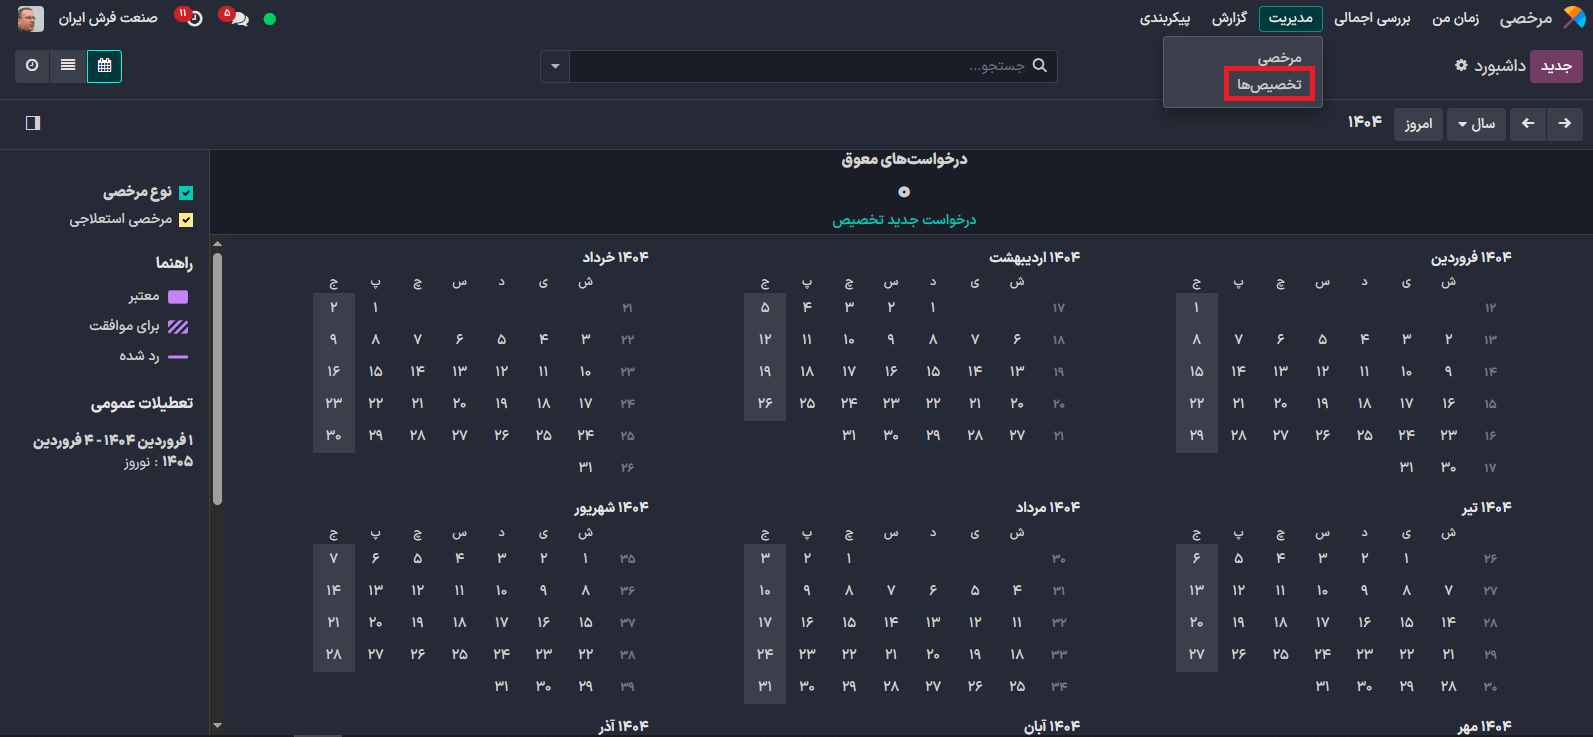Screen dimensions: 1593x737
Task: Open the conversations chat bubble icon
Action: [x=236, y=18]
